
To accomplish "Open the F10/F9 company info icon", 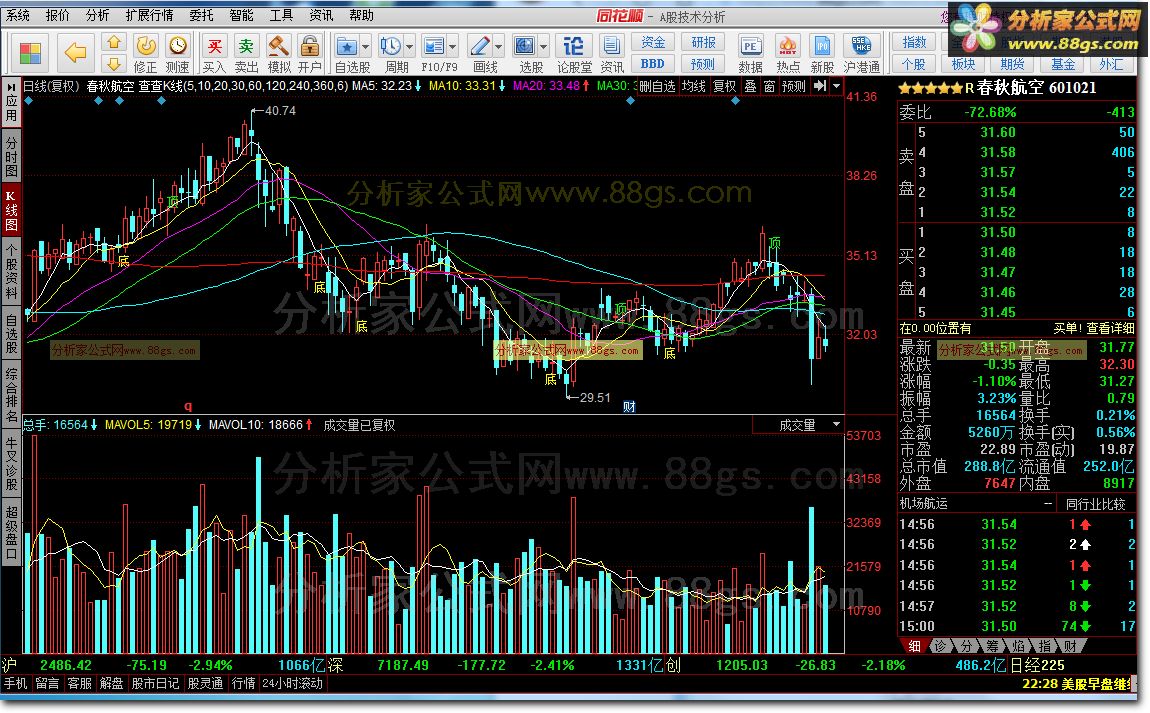I will pyautogui.click(x=434, y=47).
